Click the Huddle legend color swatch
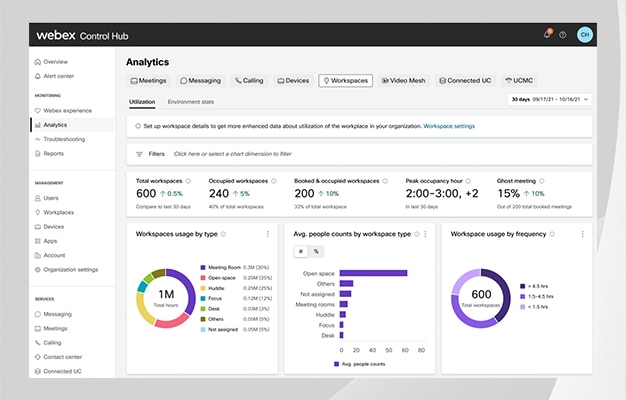The width and height of the screenshot is (626, 400). (203, 288)
